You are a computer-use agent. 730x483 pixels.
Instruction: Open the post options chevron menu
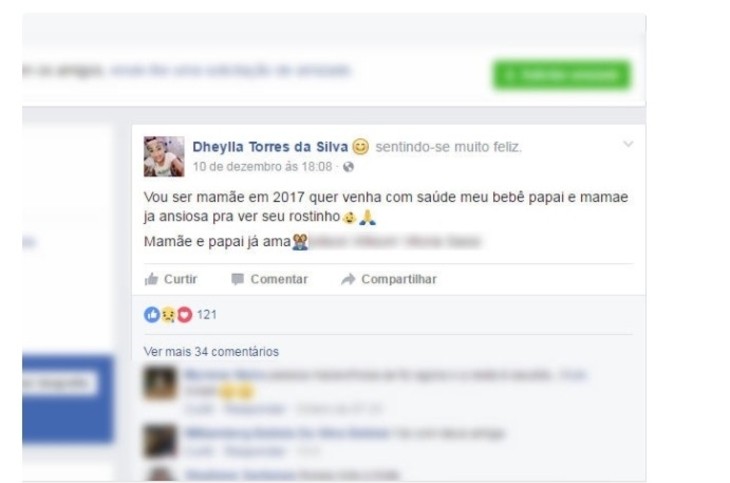click(628, 144)
